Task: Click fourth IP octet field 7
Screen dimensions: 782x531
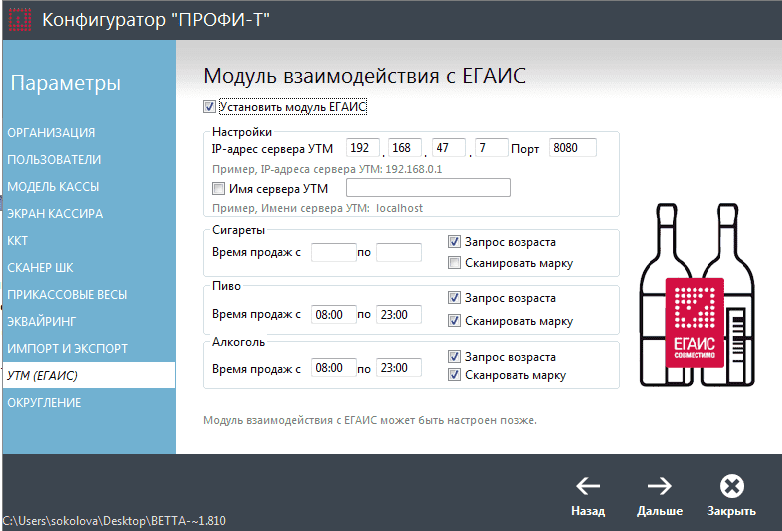Action: pos(492,148)
